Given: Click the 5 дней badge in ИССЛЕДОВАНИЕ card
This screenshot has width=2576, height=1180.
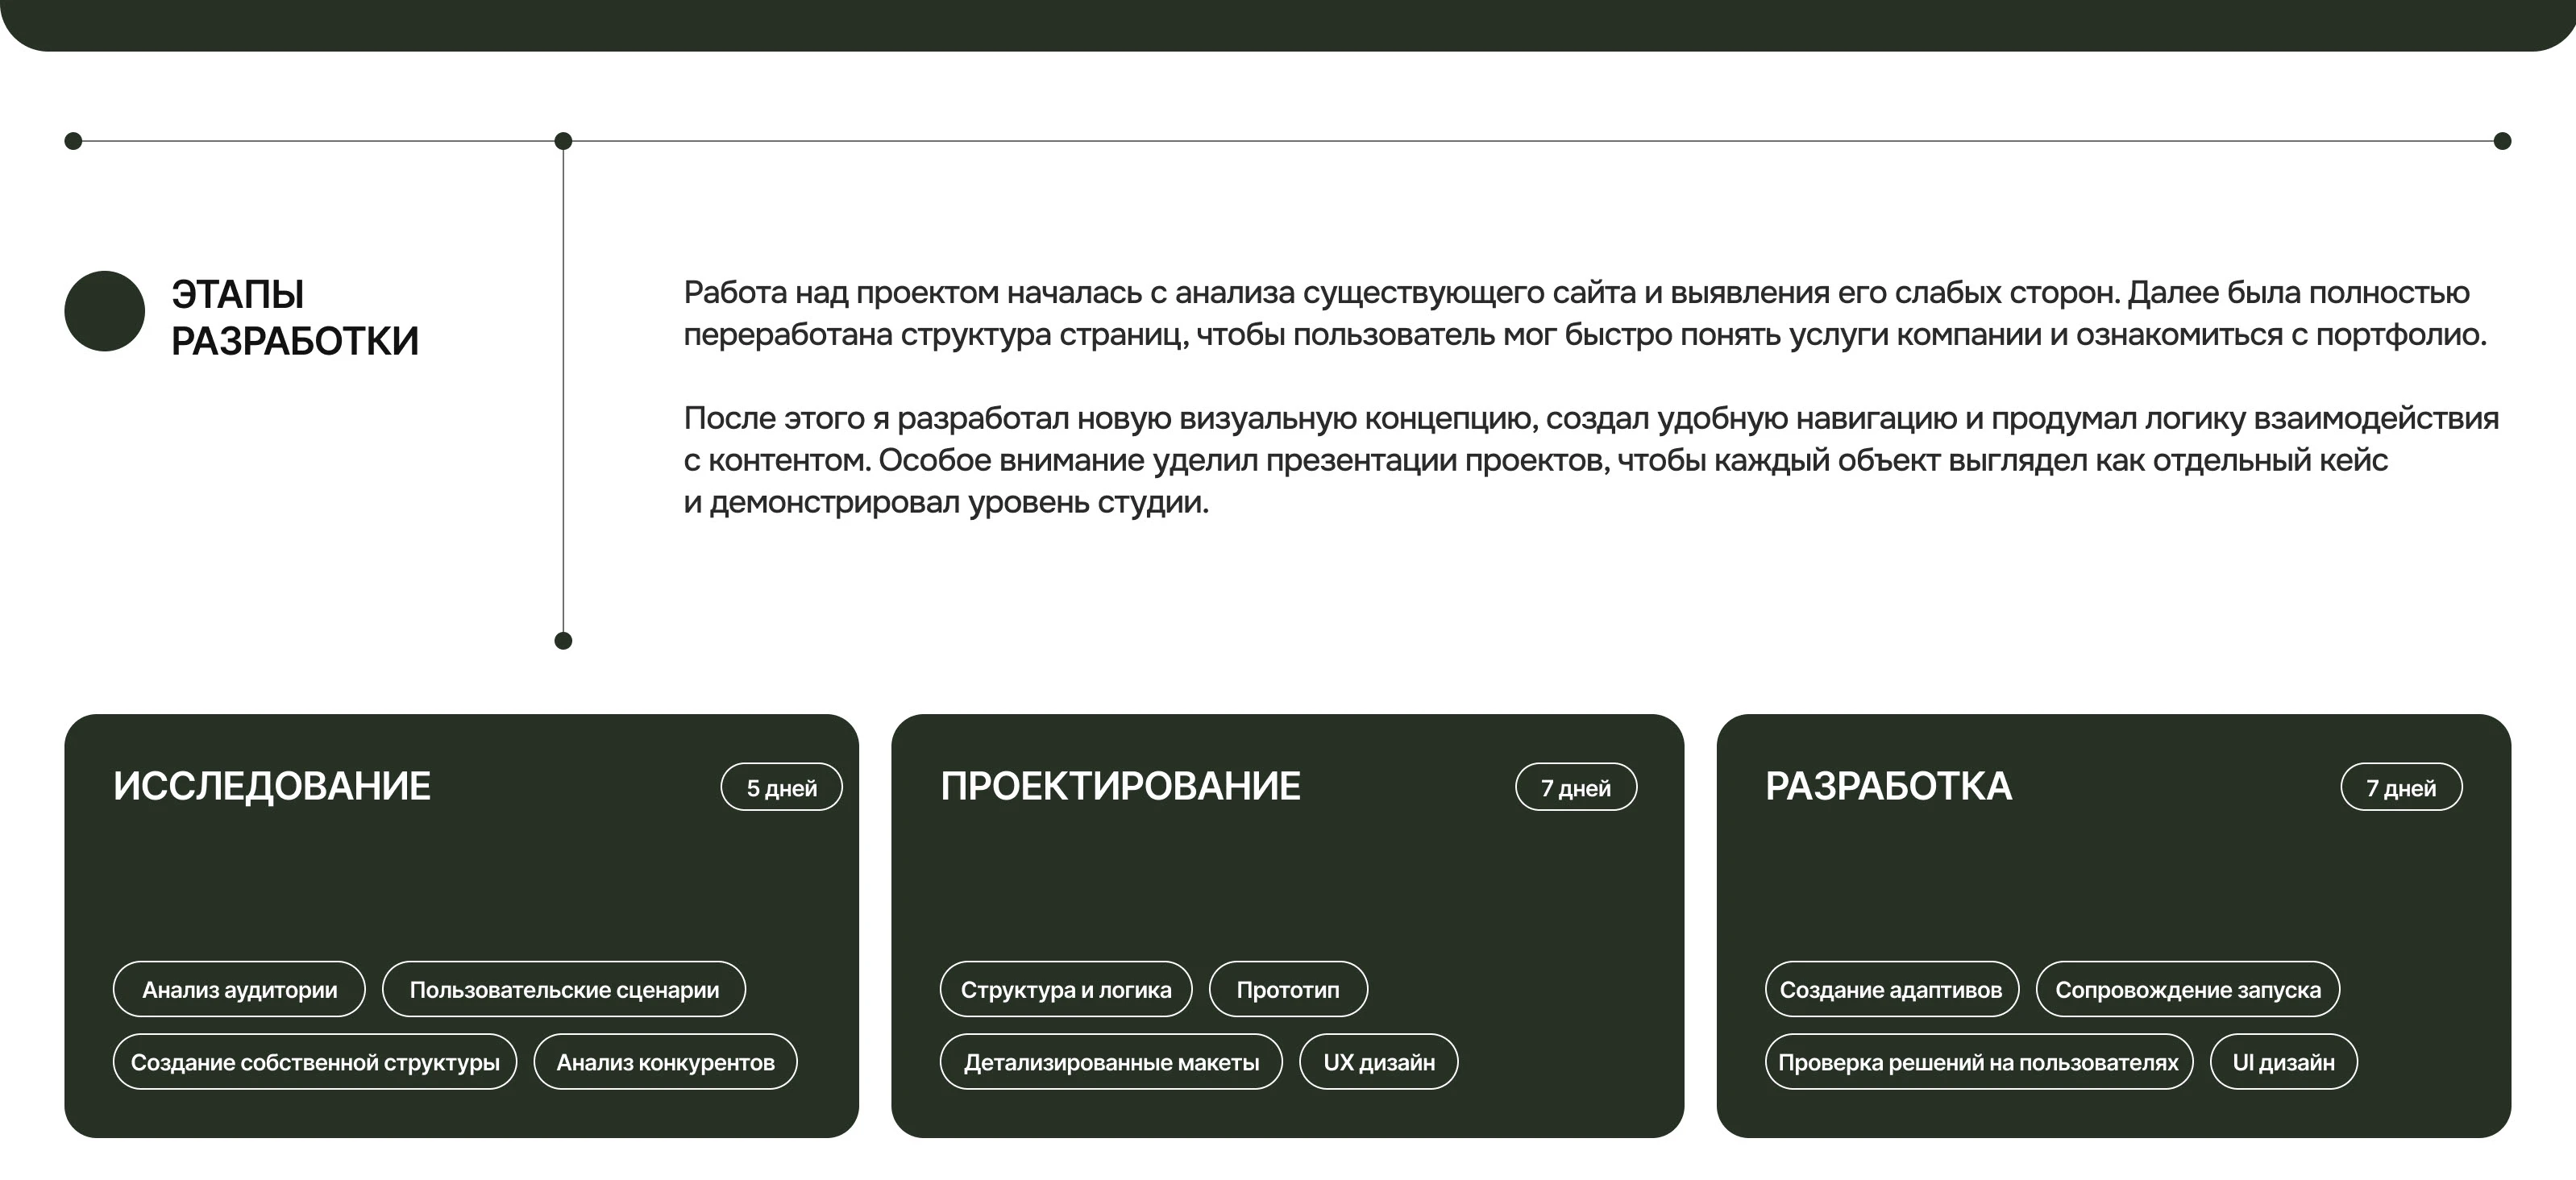Looking at the screenshot, I should (782, 787).
